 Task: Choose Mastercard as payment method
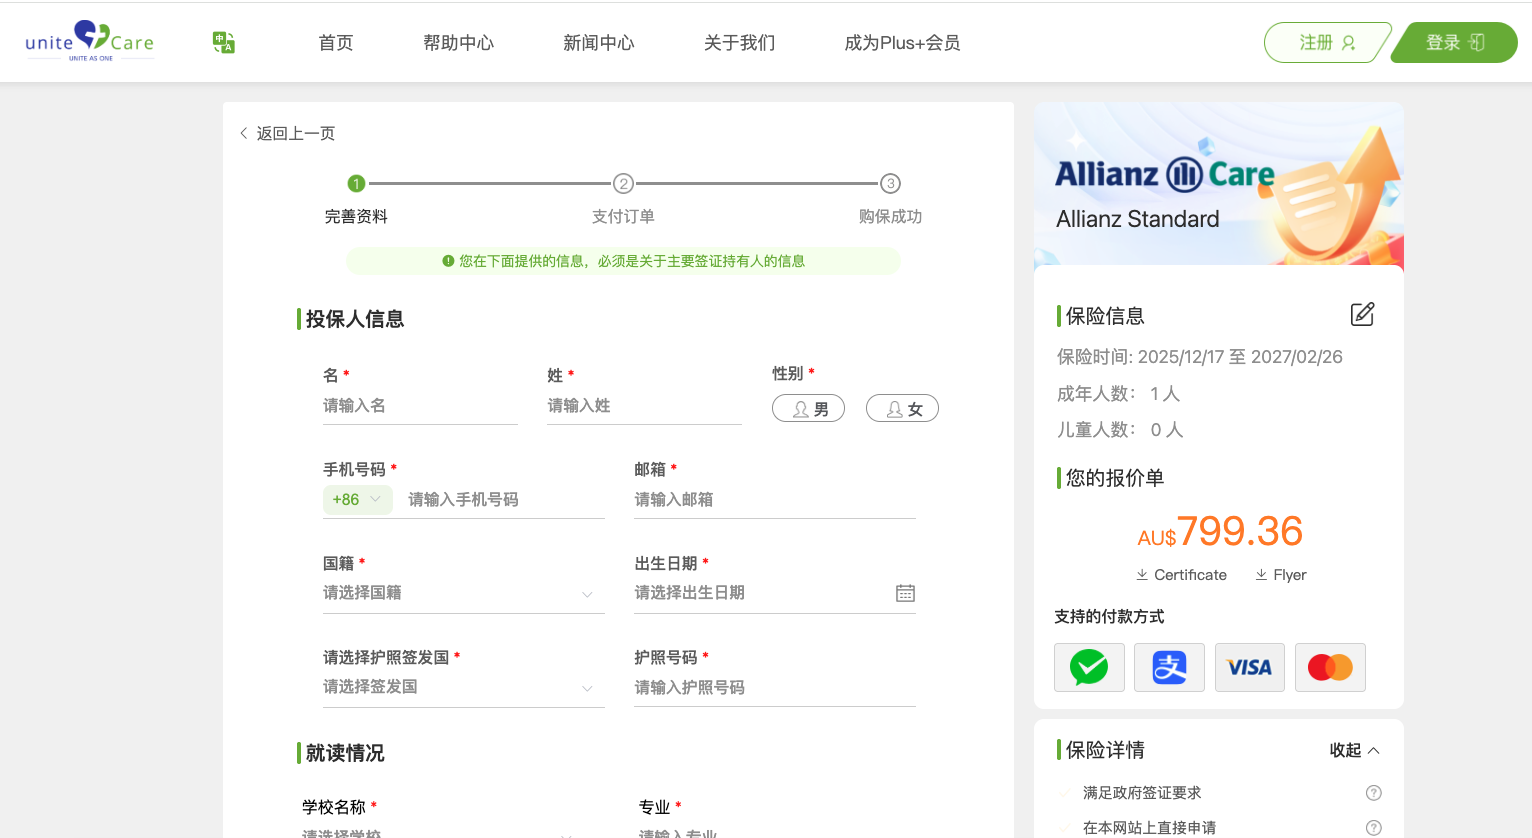(x=1330, y=667)
